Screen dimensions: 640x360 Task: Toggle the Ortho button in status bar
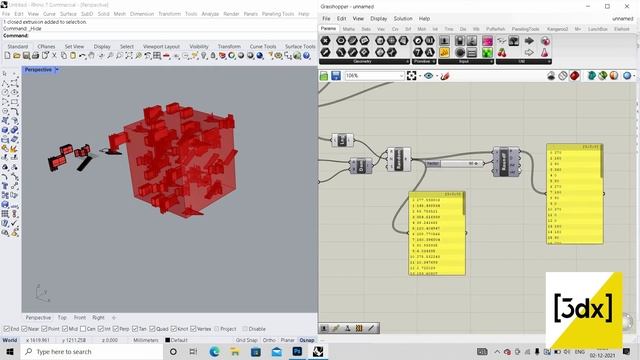(x=269, y=340)
